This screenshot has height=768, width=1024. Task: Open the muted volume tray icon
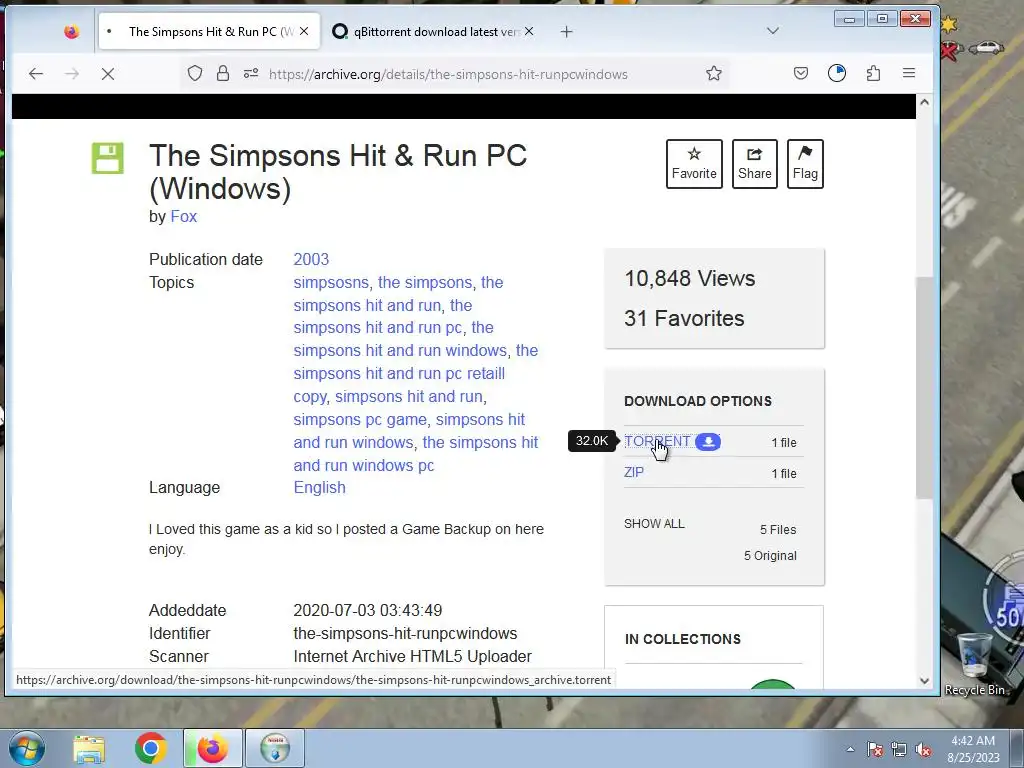(x=923, y=749)
